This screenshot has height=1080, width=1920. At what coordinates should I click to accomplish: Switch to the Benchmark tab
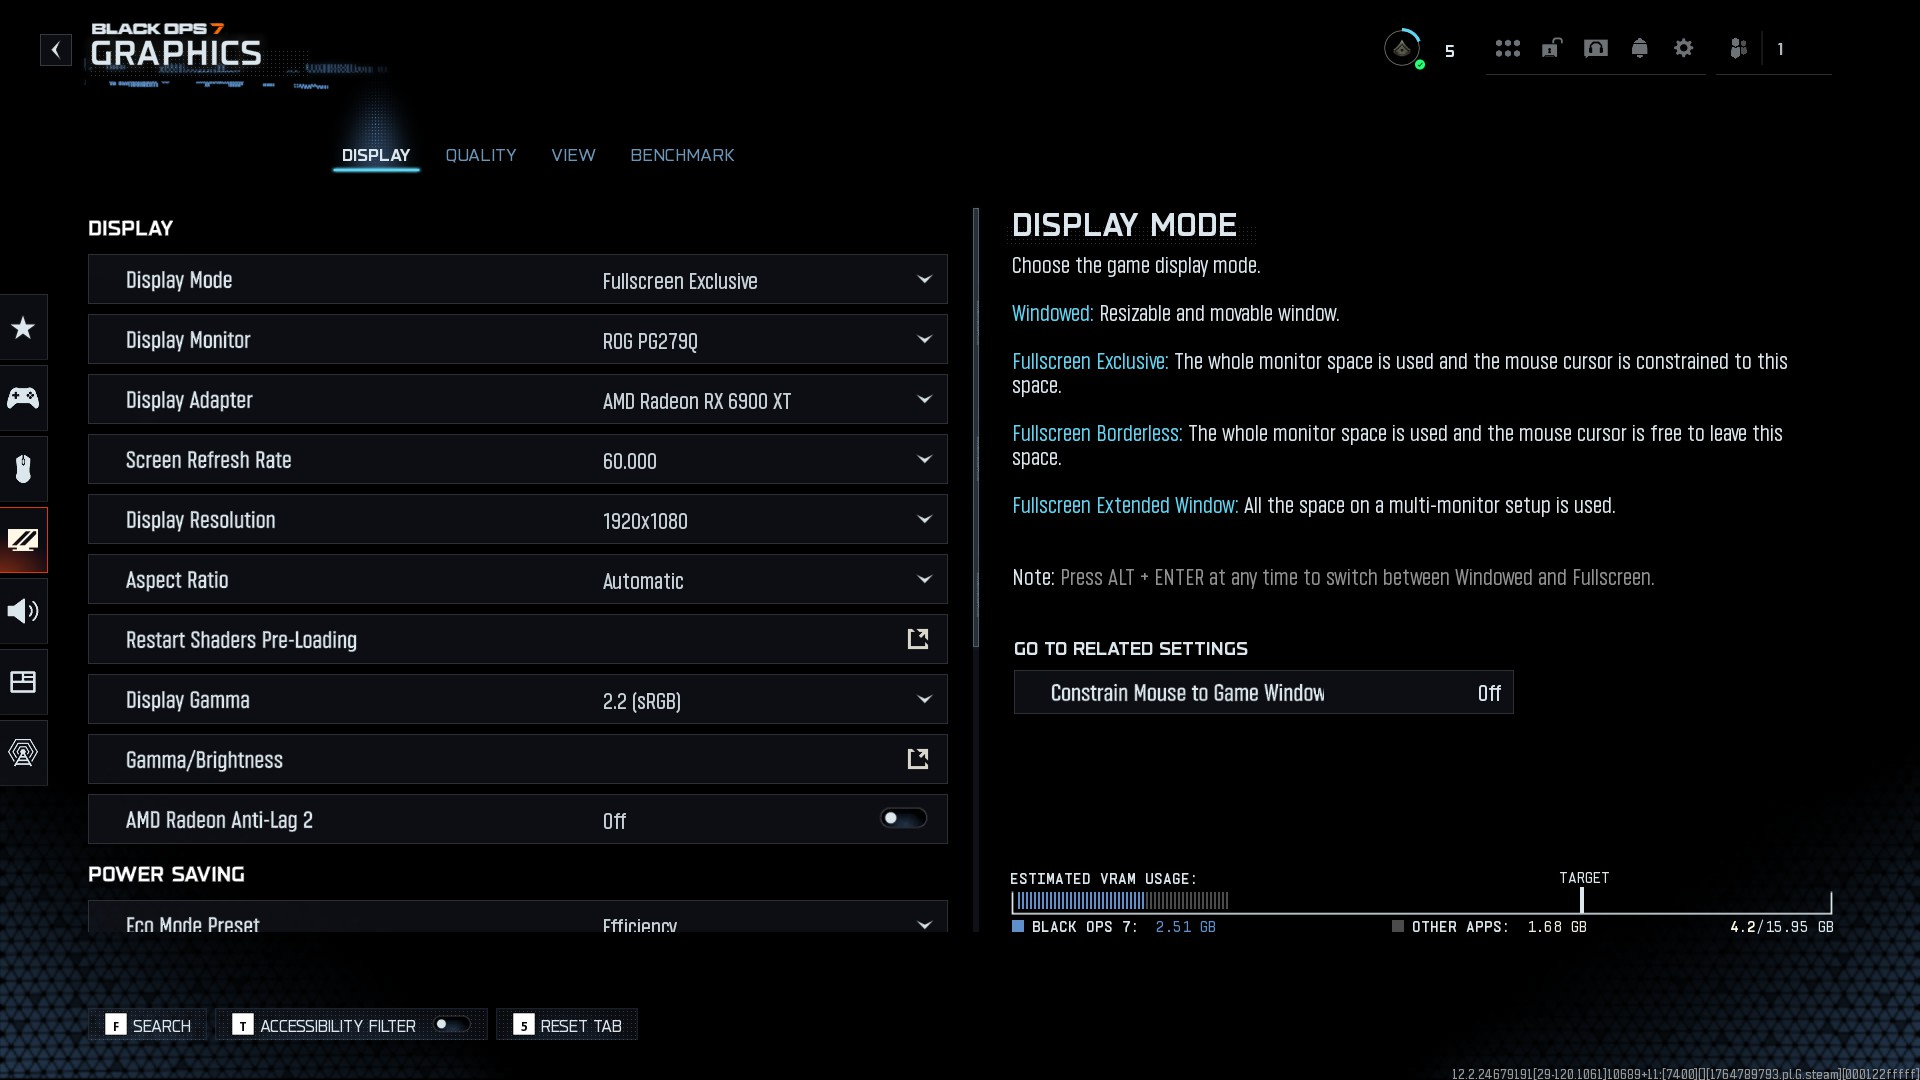click(x=682, y=155)
